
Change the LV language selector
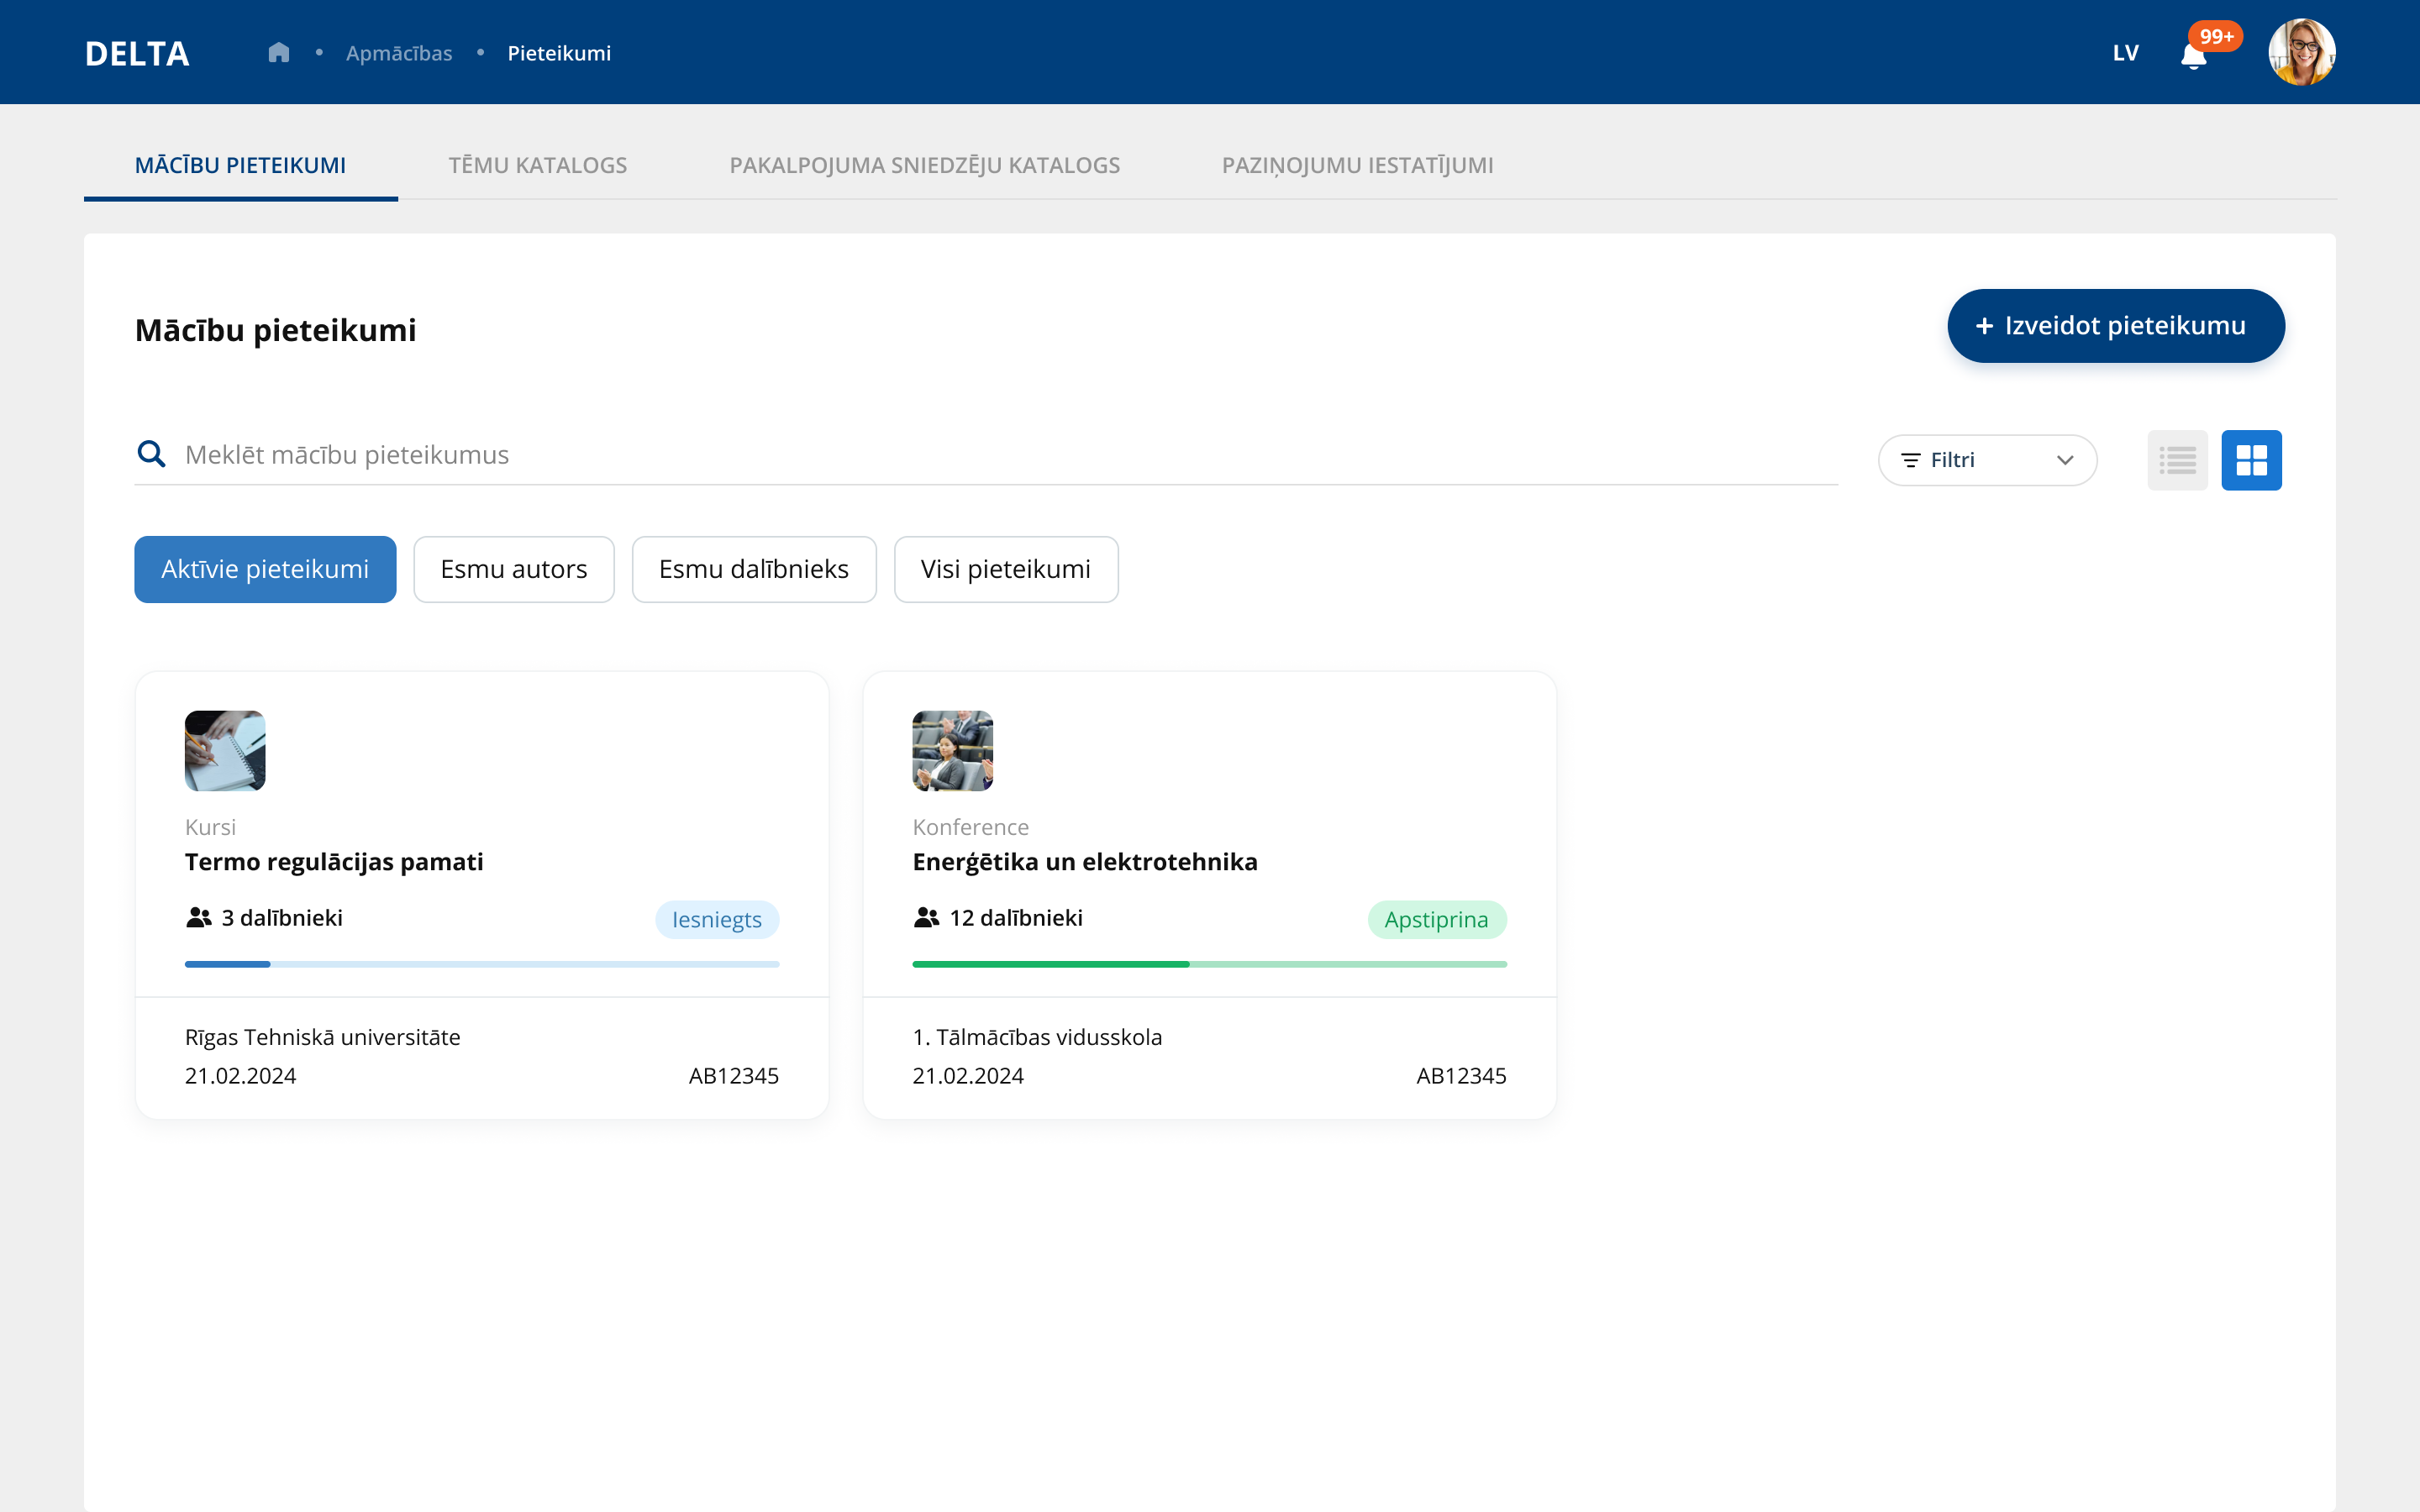(x=2125, y=53)
